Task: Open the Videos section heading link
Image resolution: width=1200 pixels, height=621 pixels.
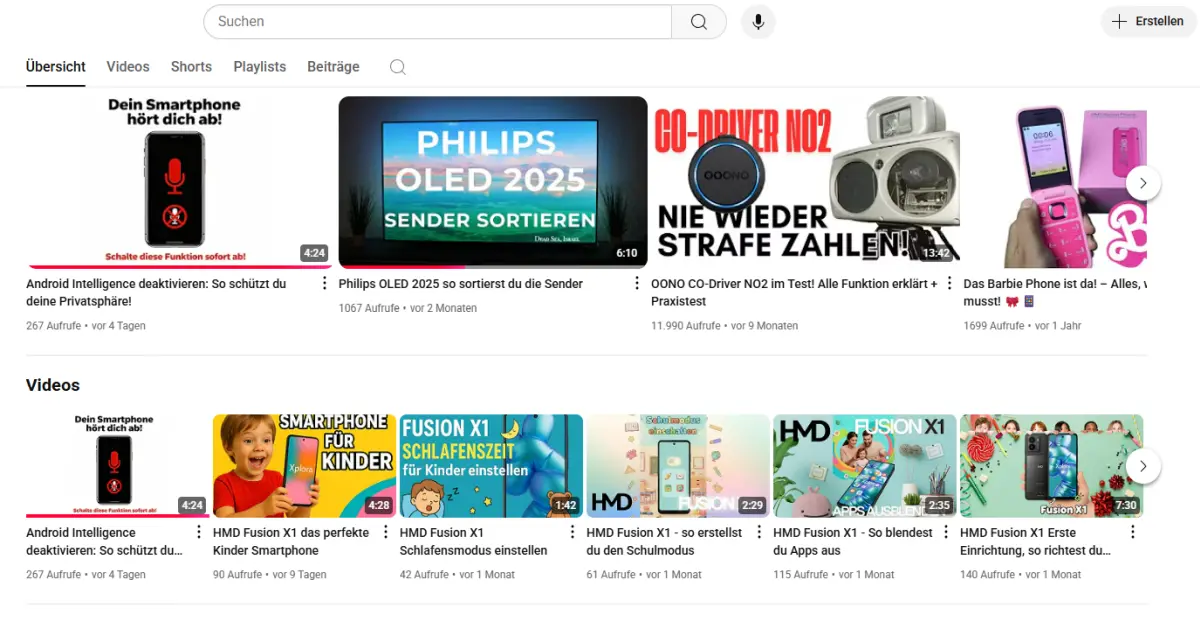Action: [x=53, y=385]
